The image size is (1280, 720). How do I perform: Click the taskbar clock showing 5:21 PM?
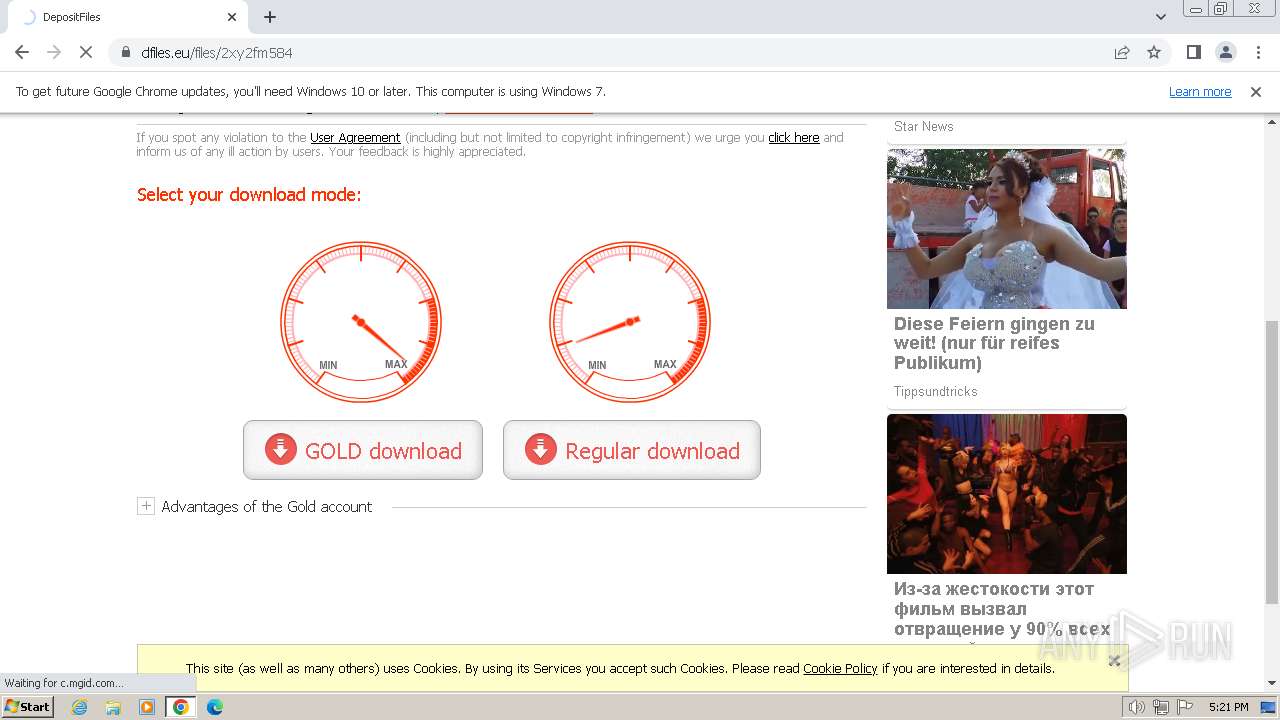pos(1228,707)
